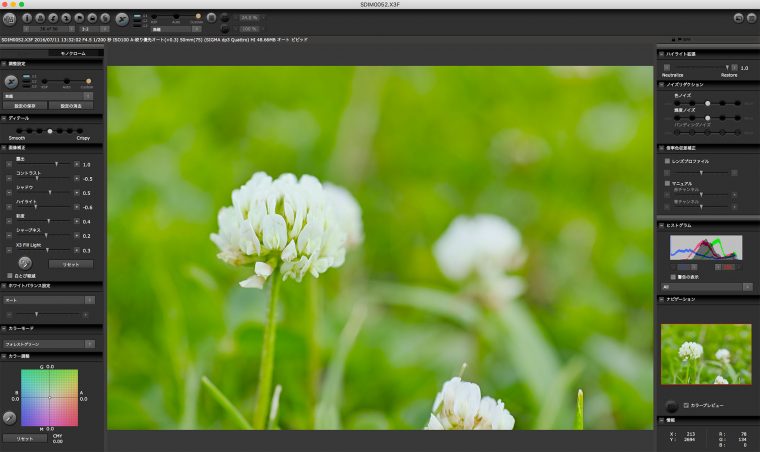Show image information with the i icon
The image size is (760, 452).
(x=27, y=18)
